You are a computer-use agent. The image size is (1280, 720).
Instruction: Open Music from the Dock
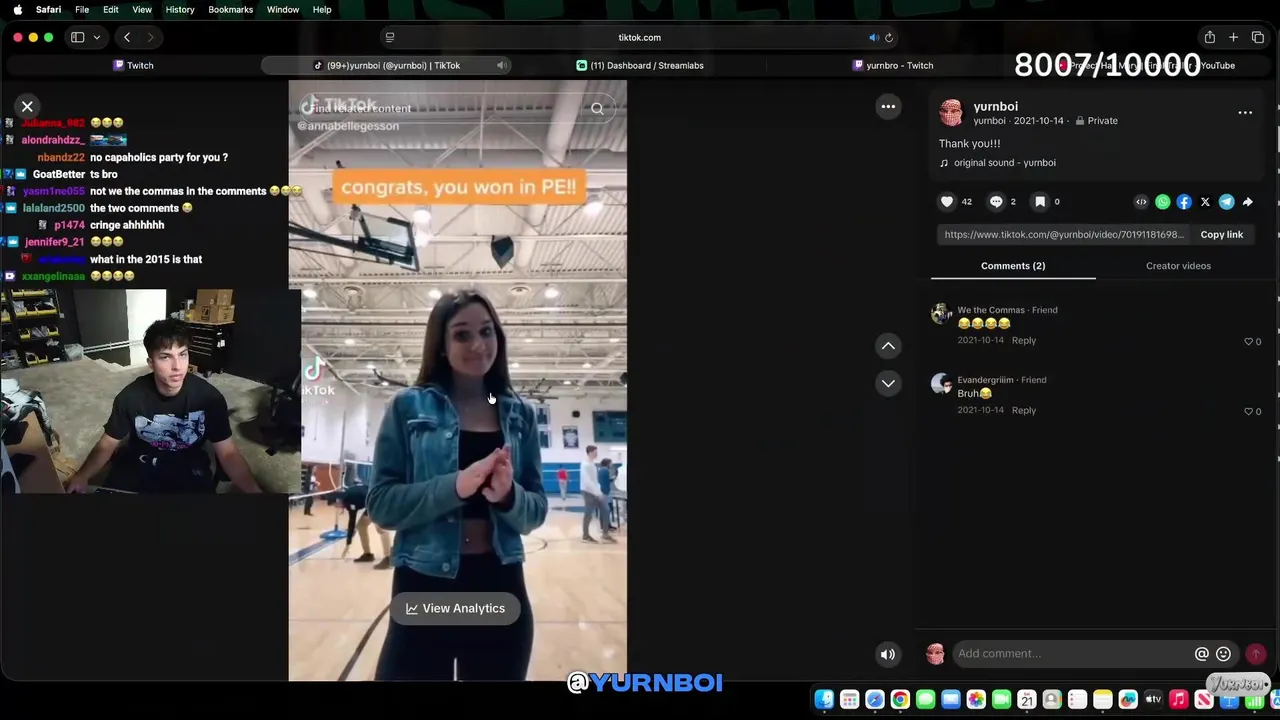pyautogui.click(x=1179, y=700)
